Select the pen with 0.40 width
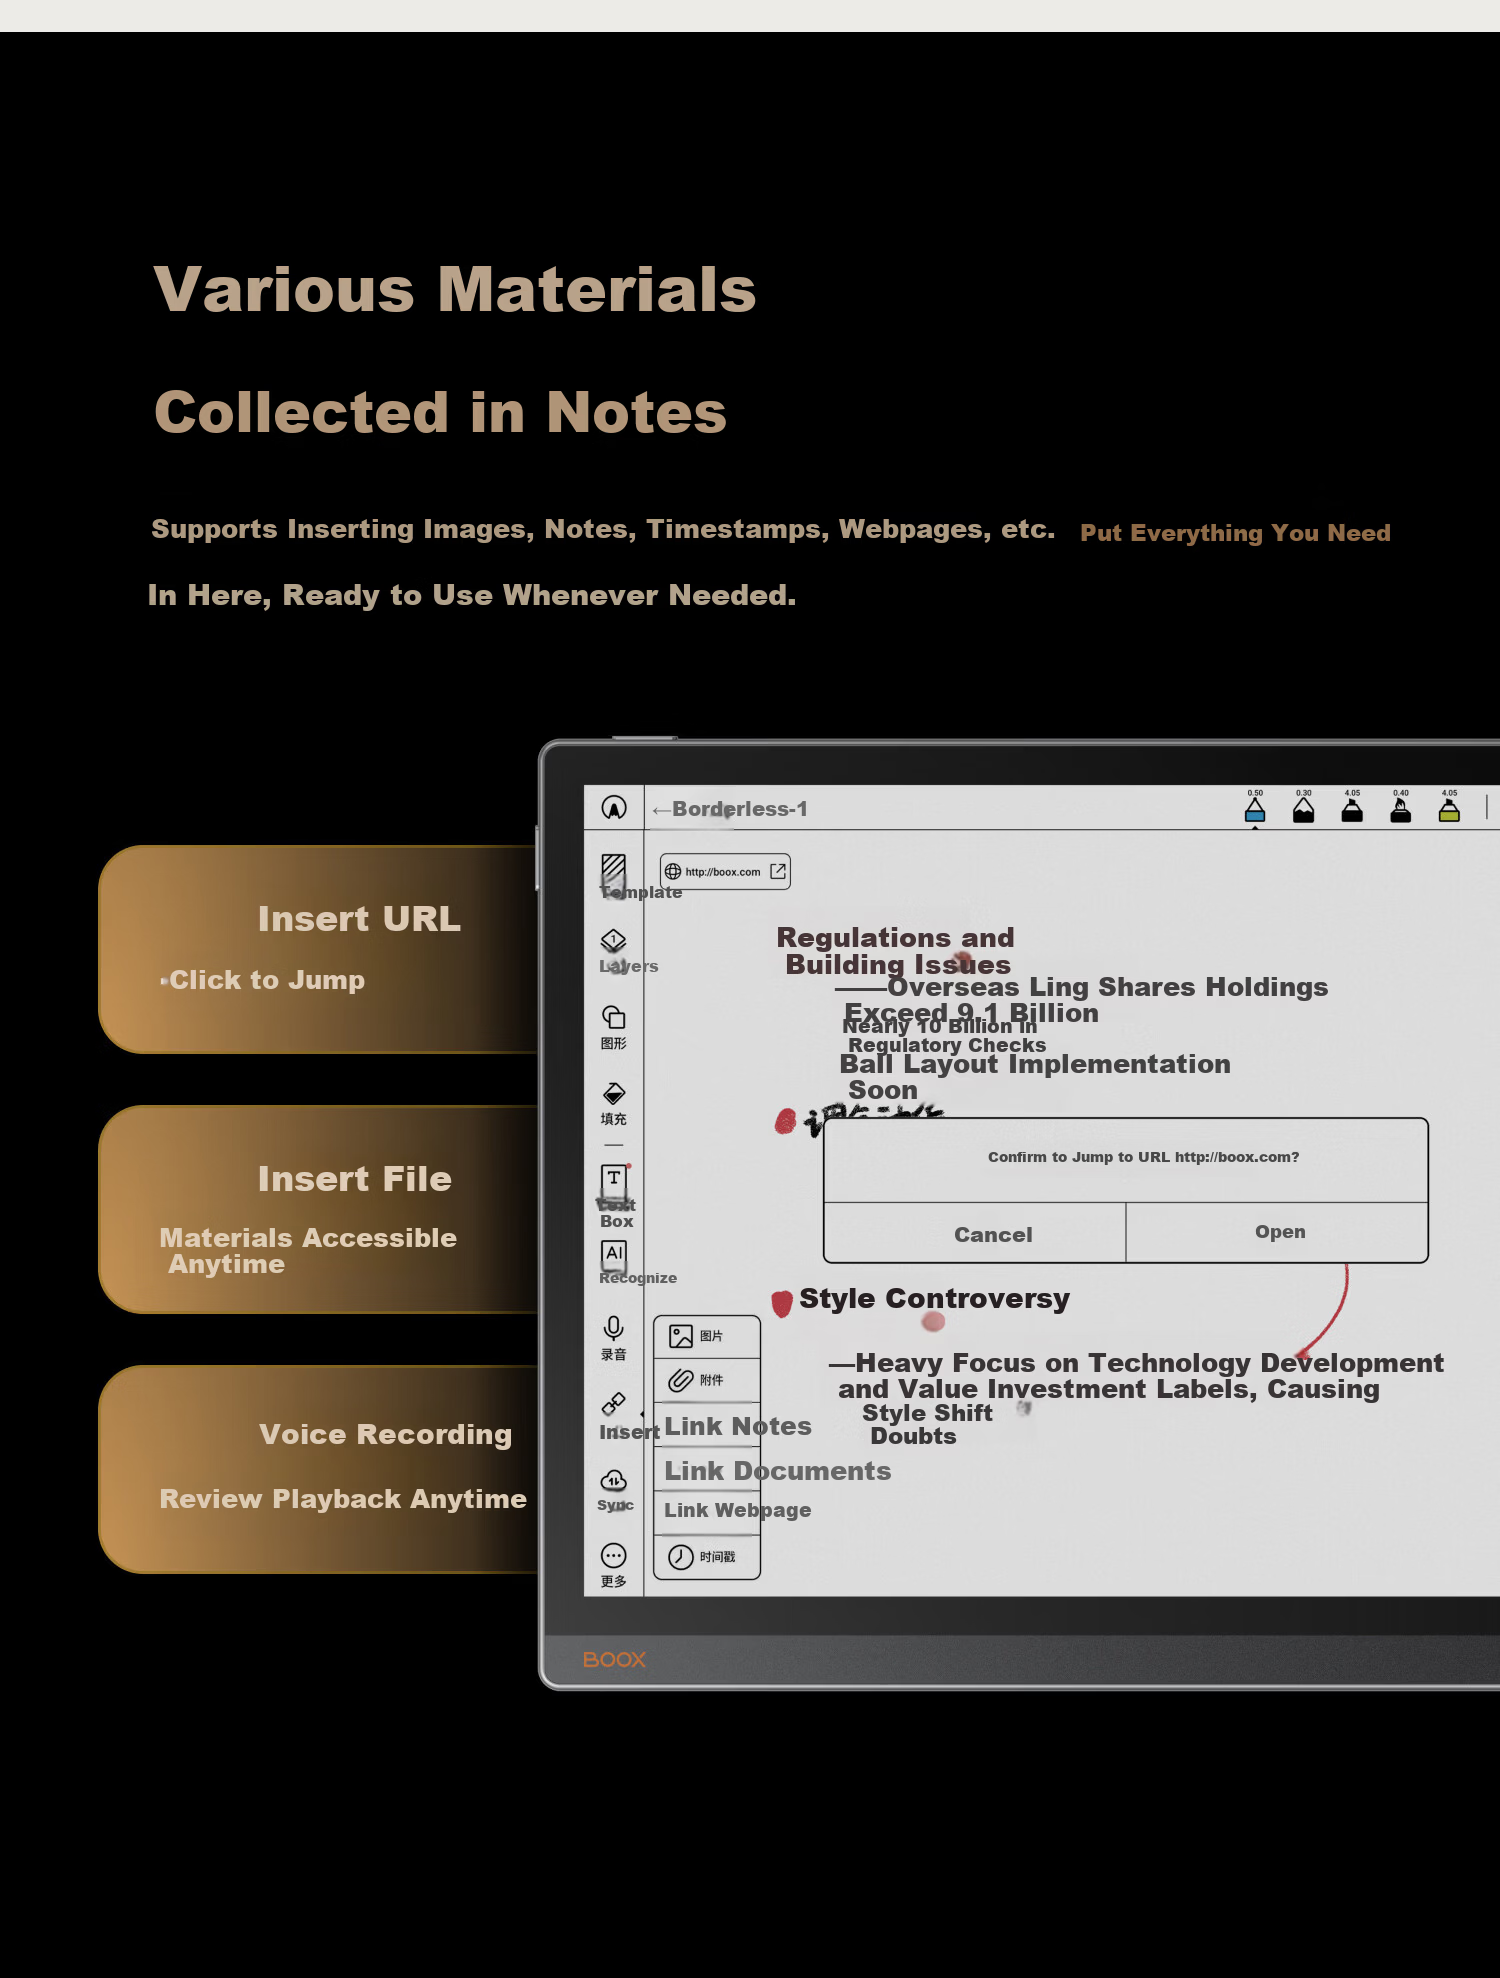The height and width of the screenshot is (1978, 1500). [x=1401, y=807]
